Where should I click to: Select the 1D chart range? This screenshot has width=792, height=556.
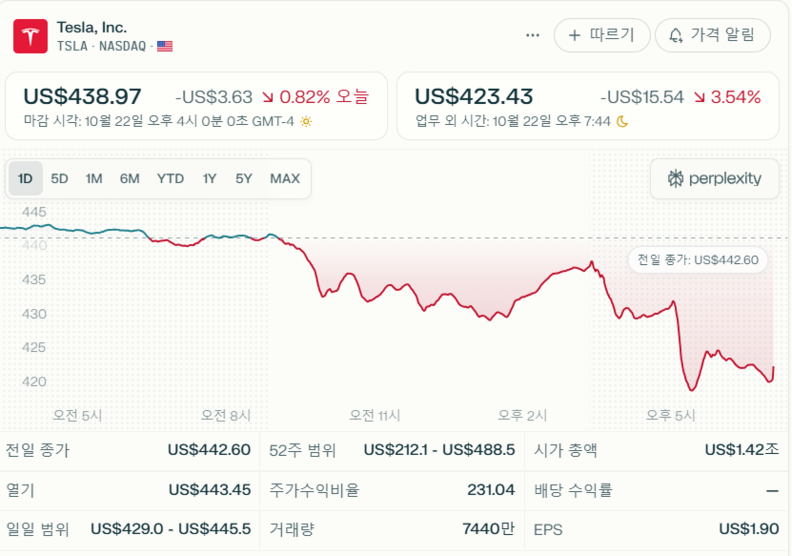[x=26, y=179]
